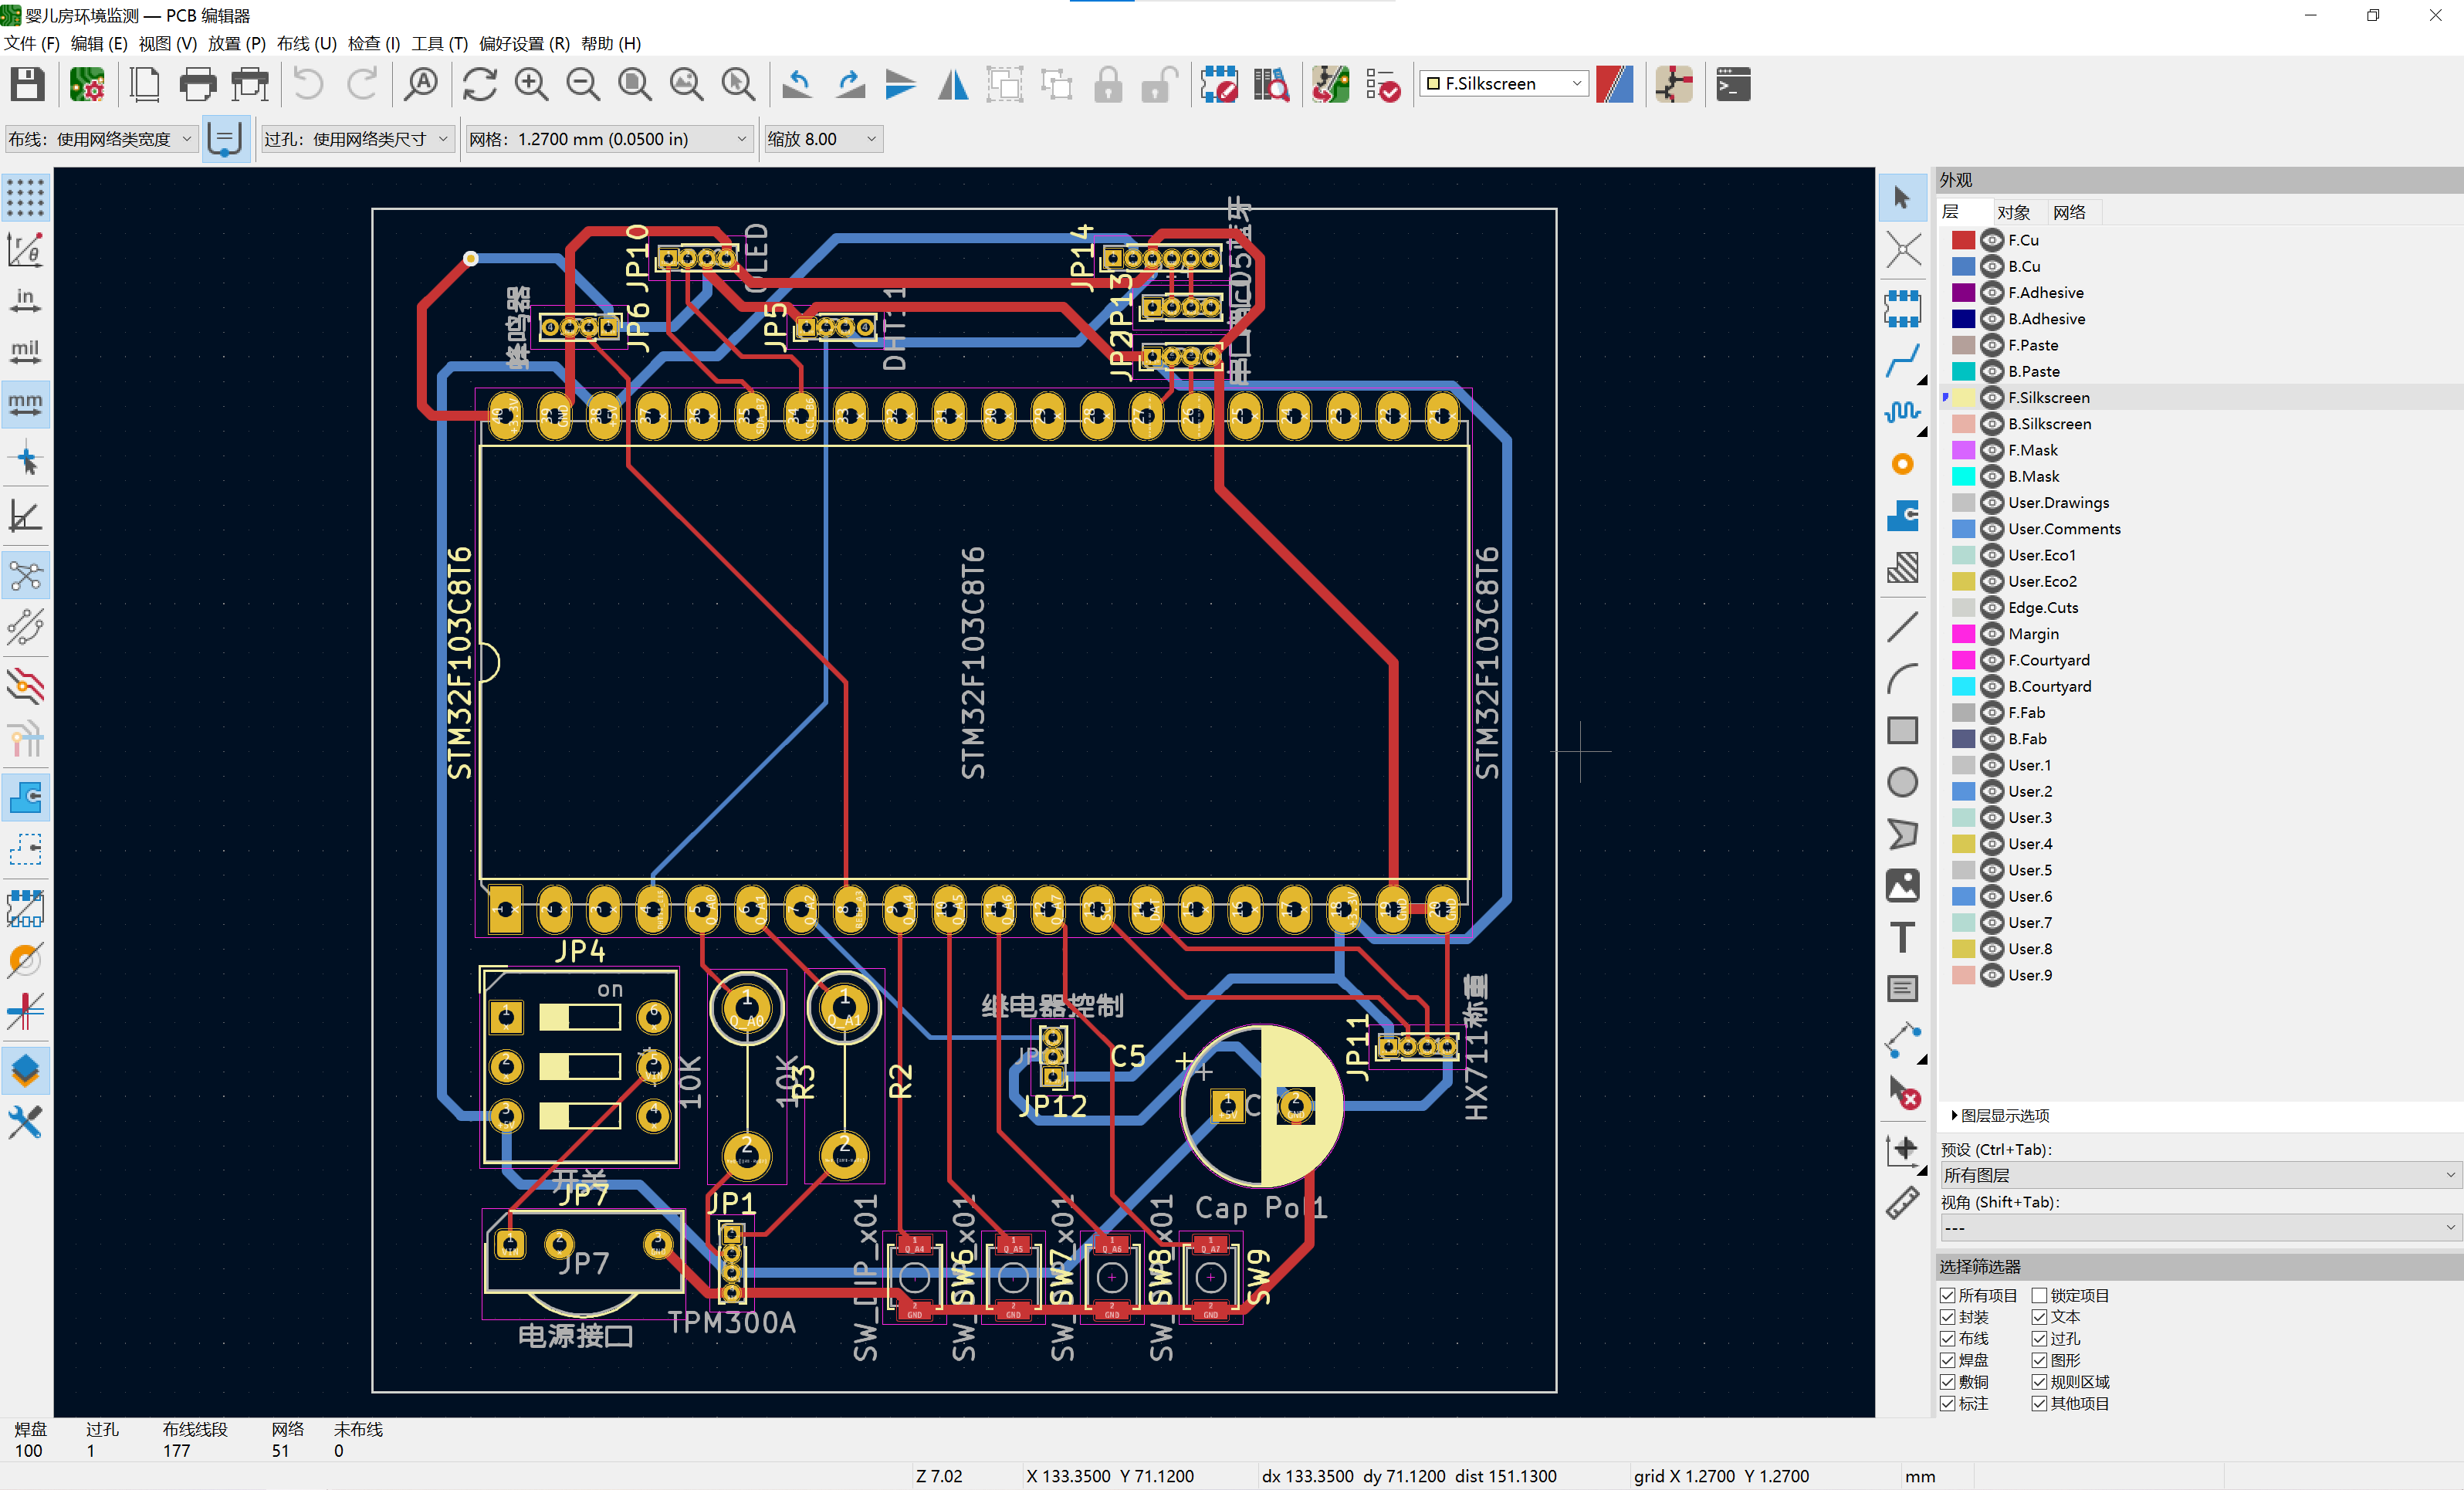This screenshot has width=2464, height=1490.
Task: Select the Draw Line tool
Action: coord(1903,626)
